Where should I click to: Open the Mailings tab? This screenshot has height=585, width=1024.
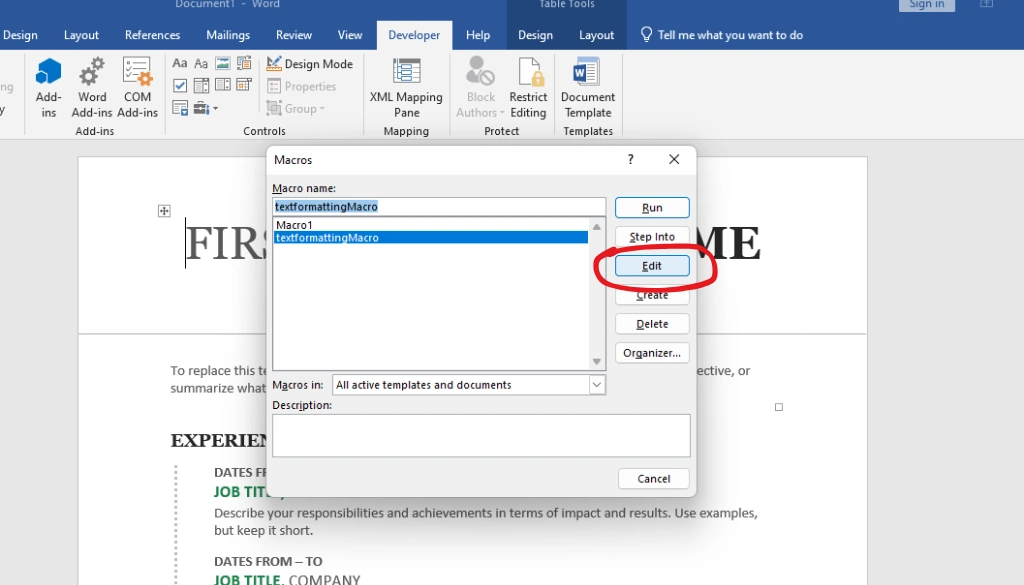[x=228, y=35]
